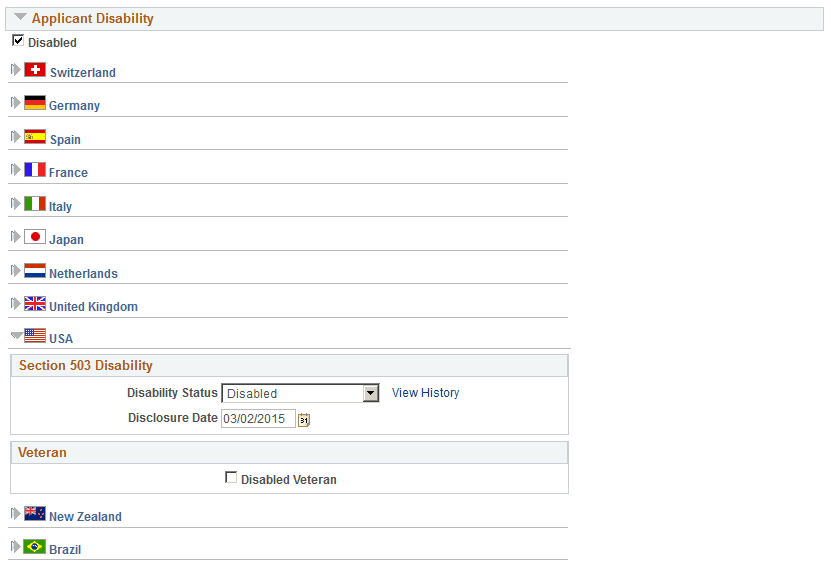The width and height of the screenshot is (831, 566).
Task: Click the USA flag icon
Action: 35,335
